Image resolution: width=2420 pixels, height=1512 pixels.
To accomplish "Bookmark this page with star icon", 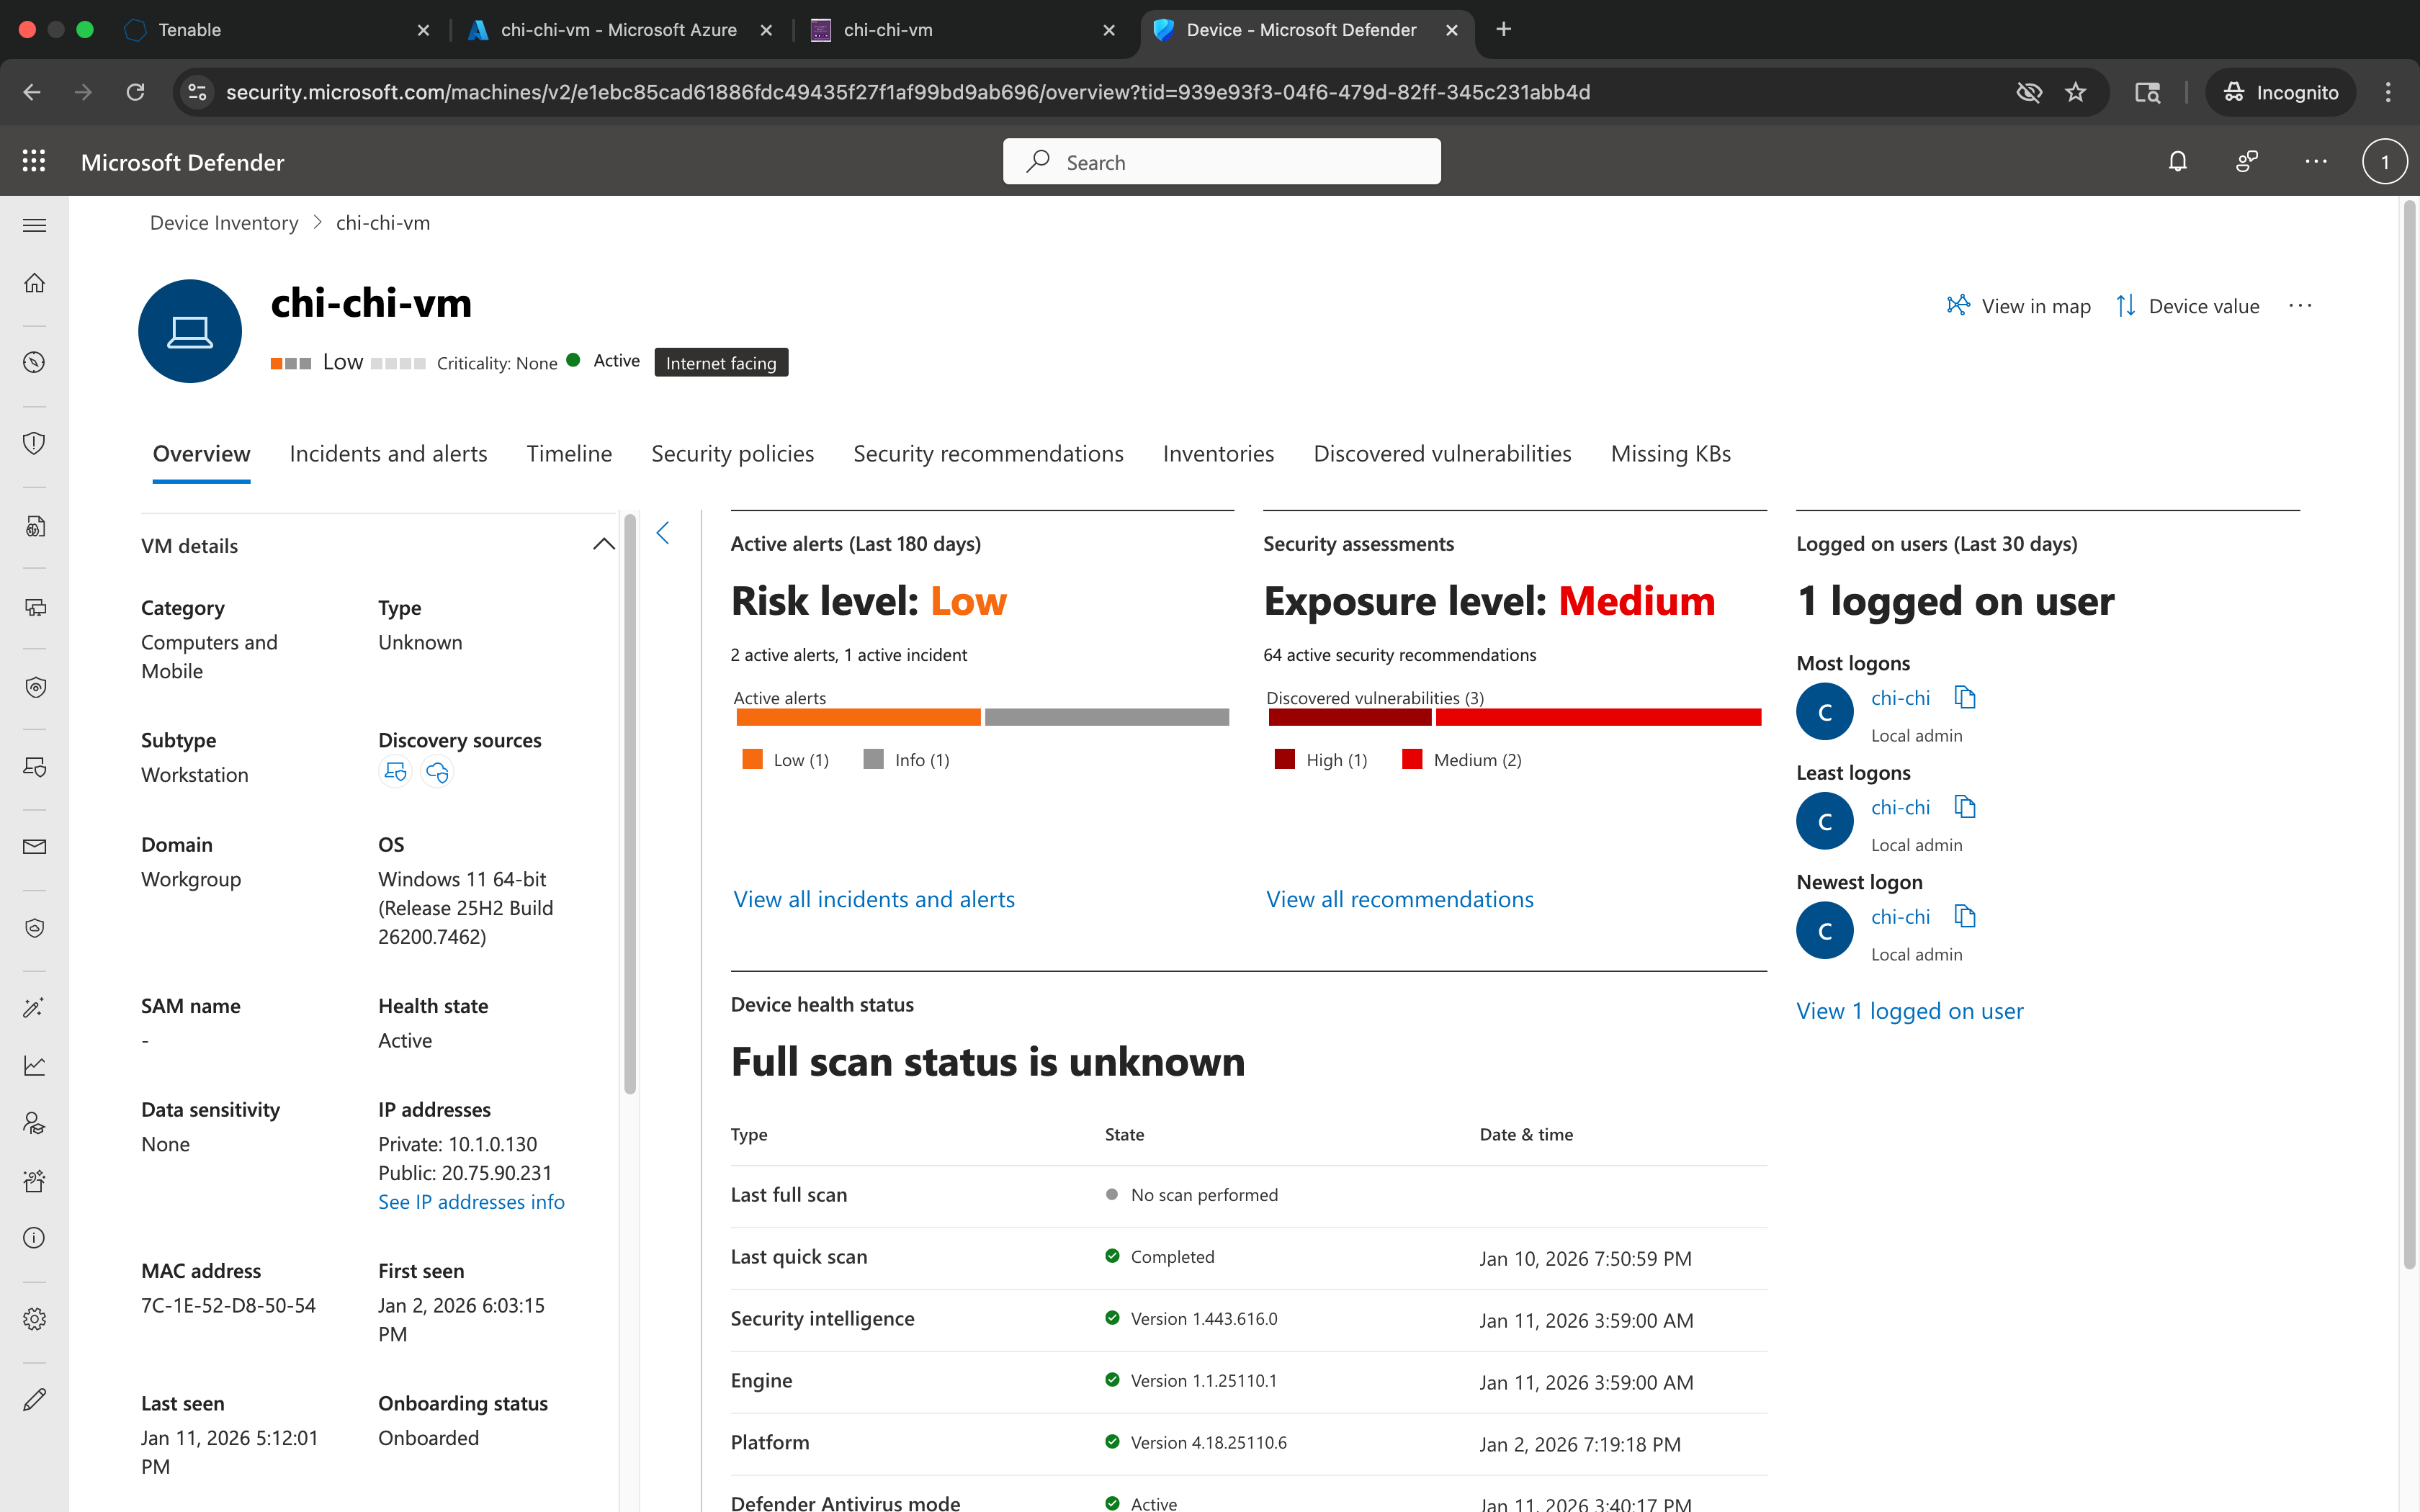I will (x=2076, y=92).
